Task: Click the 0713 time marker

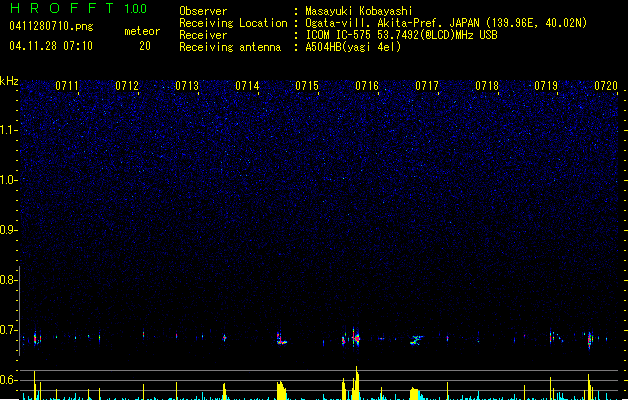Action: [x=187, y=86]
